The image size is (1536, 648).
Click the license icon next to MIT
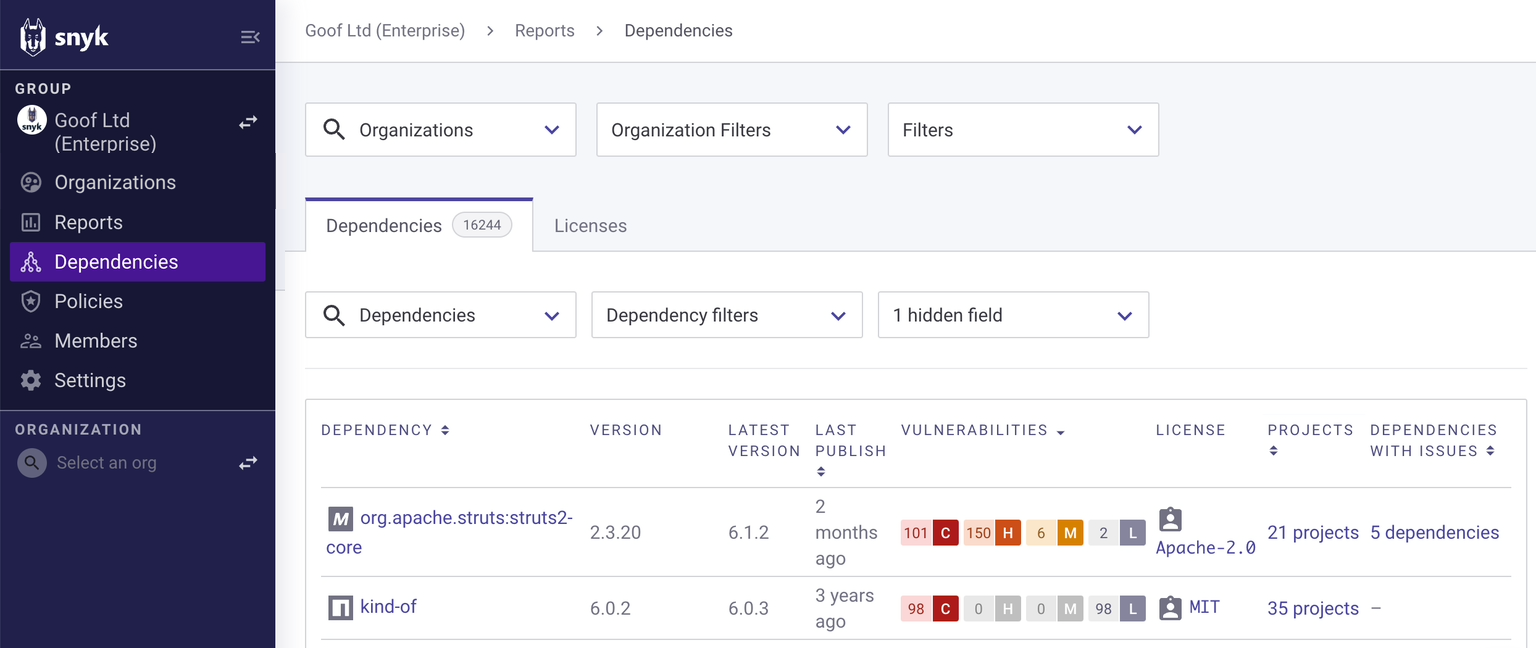click(x=1170, y=608)
